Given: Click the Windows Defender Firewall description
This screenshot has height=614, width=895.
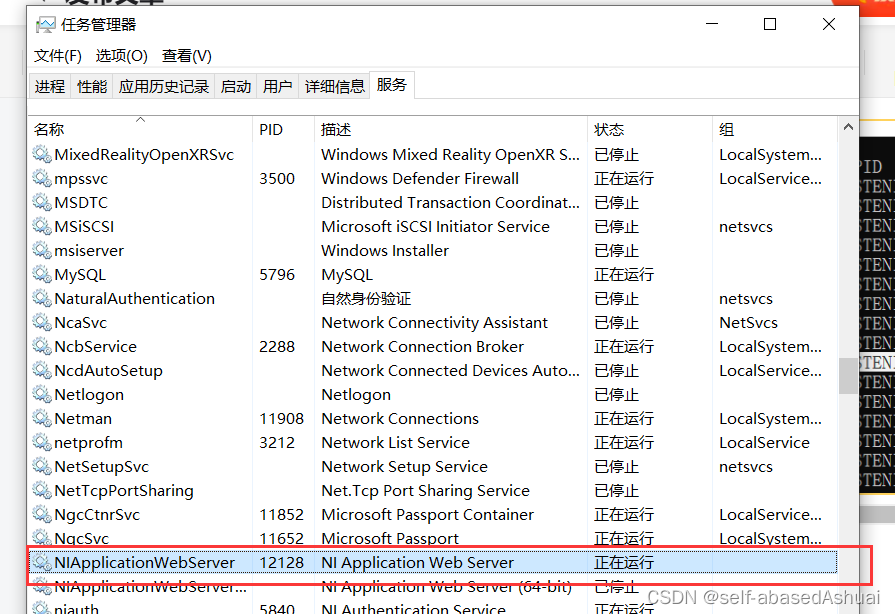Looking at the screenshot, I should pos(420,179).
